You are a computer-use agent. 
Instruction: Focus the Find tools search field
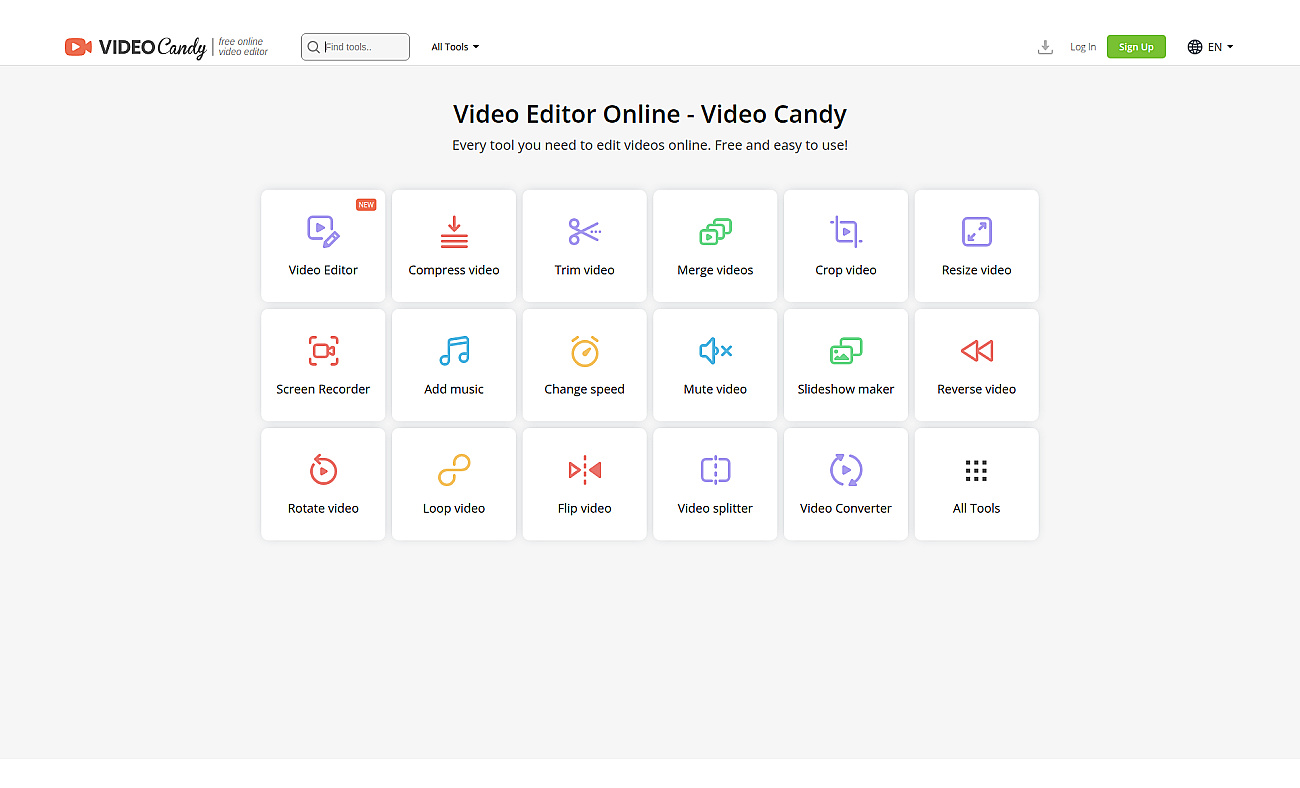tap(355, 47)
